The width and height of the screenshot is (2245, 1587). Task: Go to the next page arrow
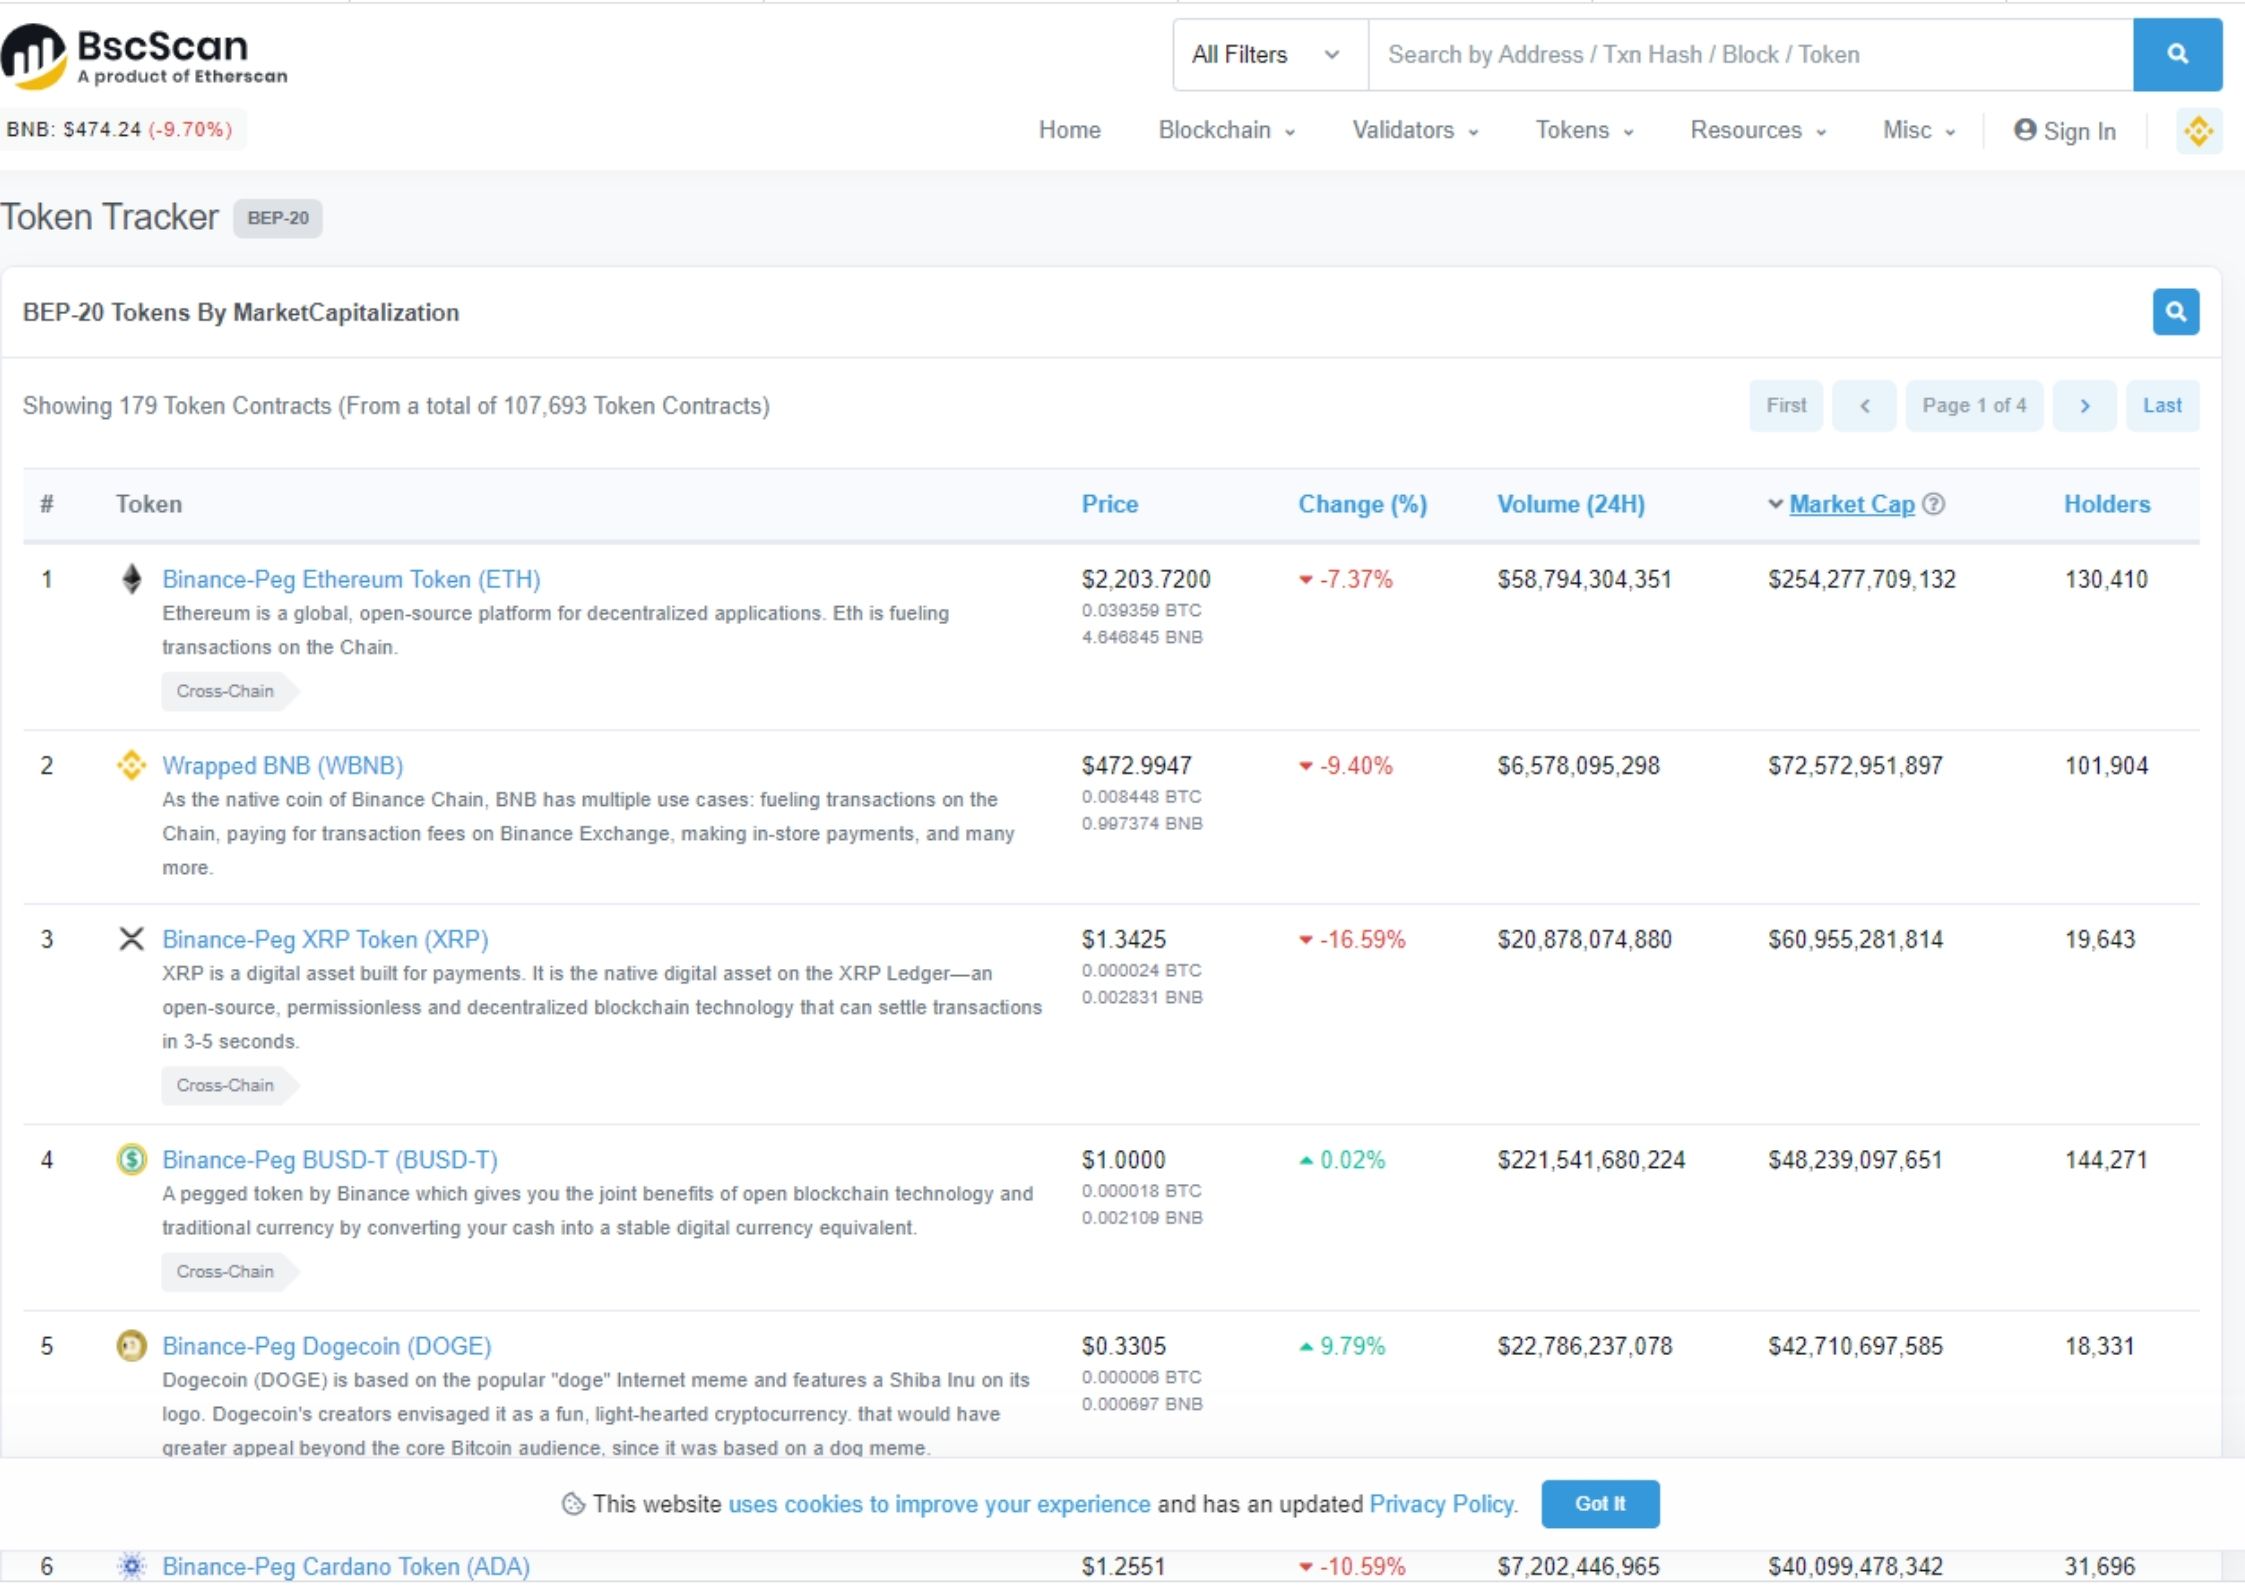click(2084, 406)
